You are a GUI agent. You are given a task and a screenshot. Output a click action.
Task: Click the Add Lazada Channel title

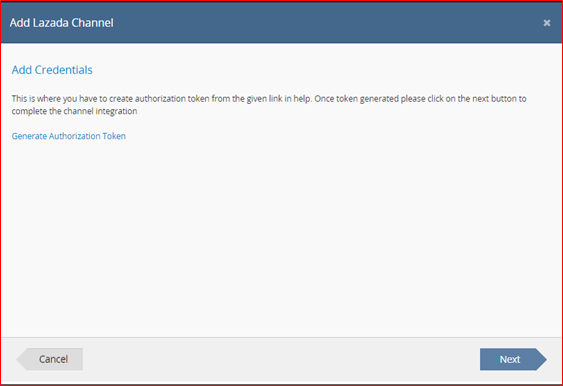click(x=62, y=23)
